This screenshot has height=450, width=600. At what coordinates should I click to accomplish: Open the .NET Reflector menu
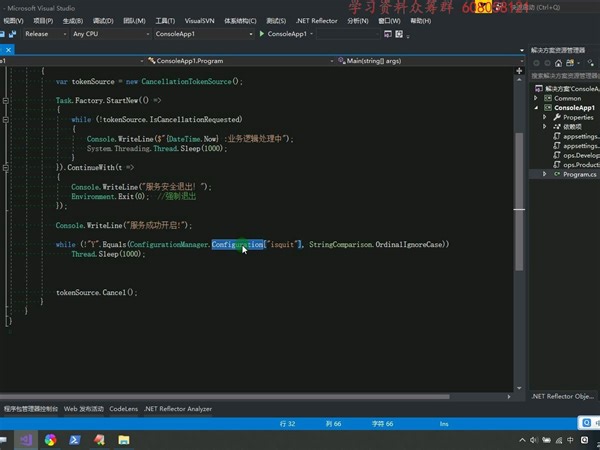tap(316, 21)
